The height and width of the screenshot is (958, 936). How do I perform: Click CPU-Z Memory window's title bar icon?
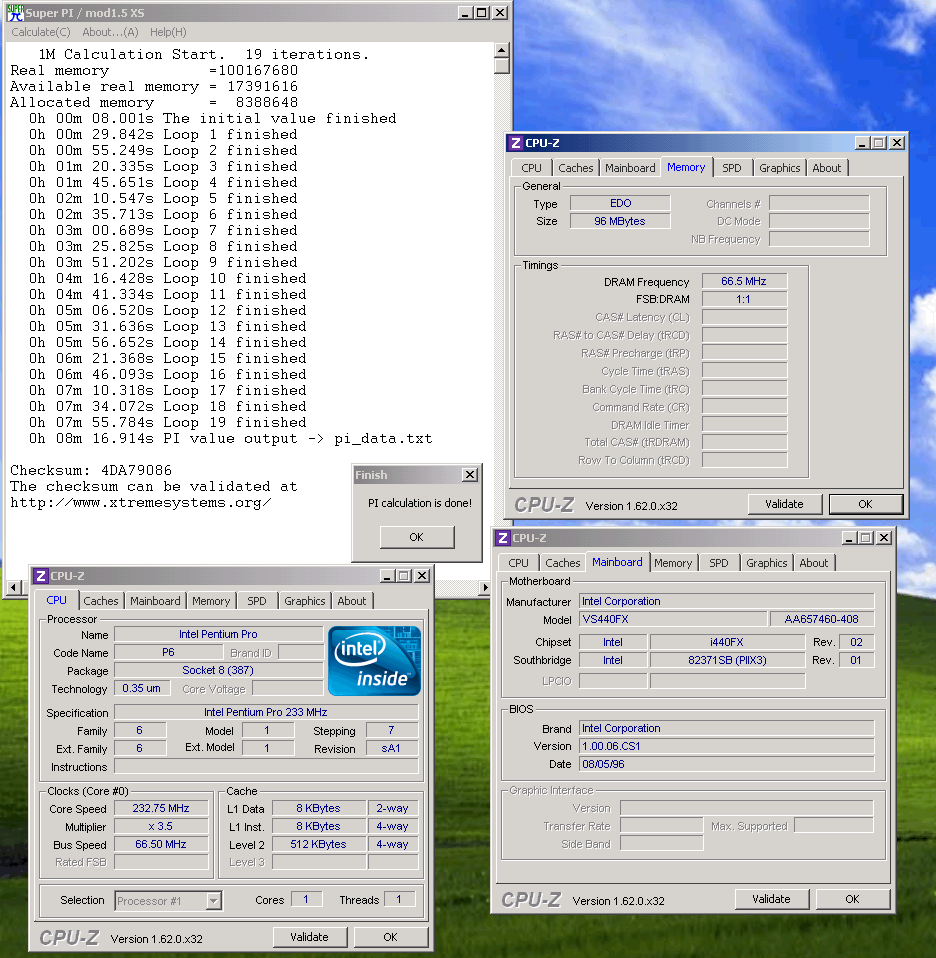tap(515, 143)
